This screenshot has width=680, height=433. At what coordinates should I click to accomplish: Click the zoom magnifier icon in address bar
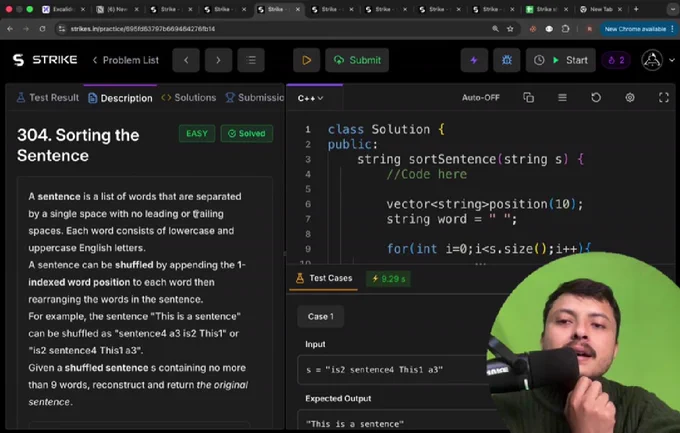click(x=495, y=29)
